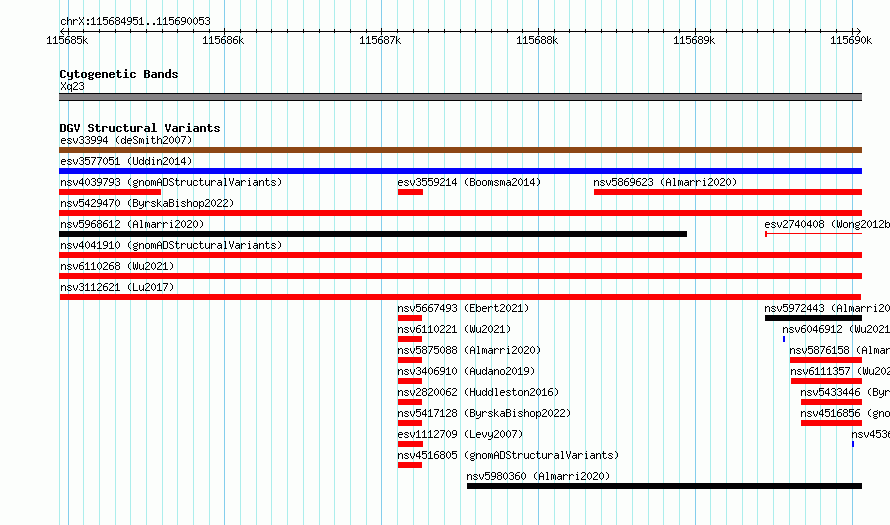Open nsv3112621 (Lu2017) label
This screenshot has height=525, width=890.
click(x=117, y=287)
